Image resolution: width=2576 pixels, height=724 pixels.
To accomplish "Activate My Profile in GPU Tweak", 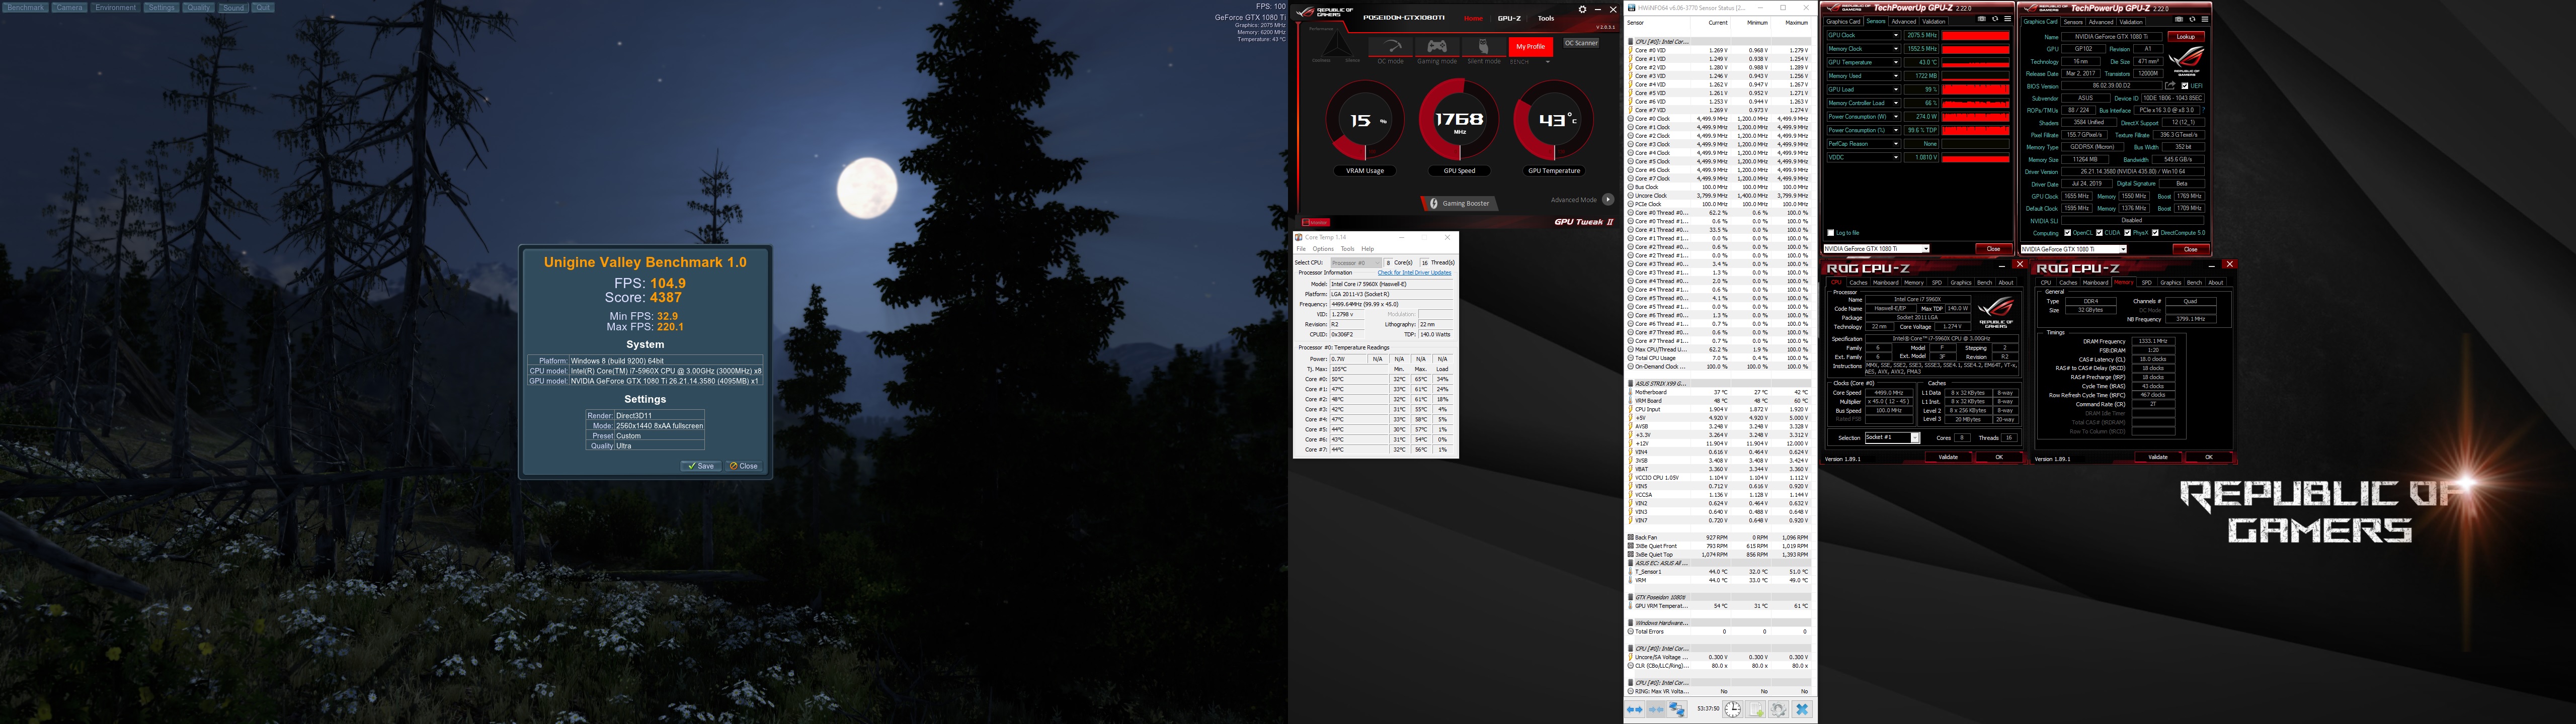I will [1530, 46].
